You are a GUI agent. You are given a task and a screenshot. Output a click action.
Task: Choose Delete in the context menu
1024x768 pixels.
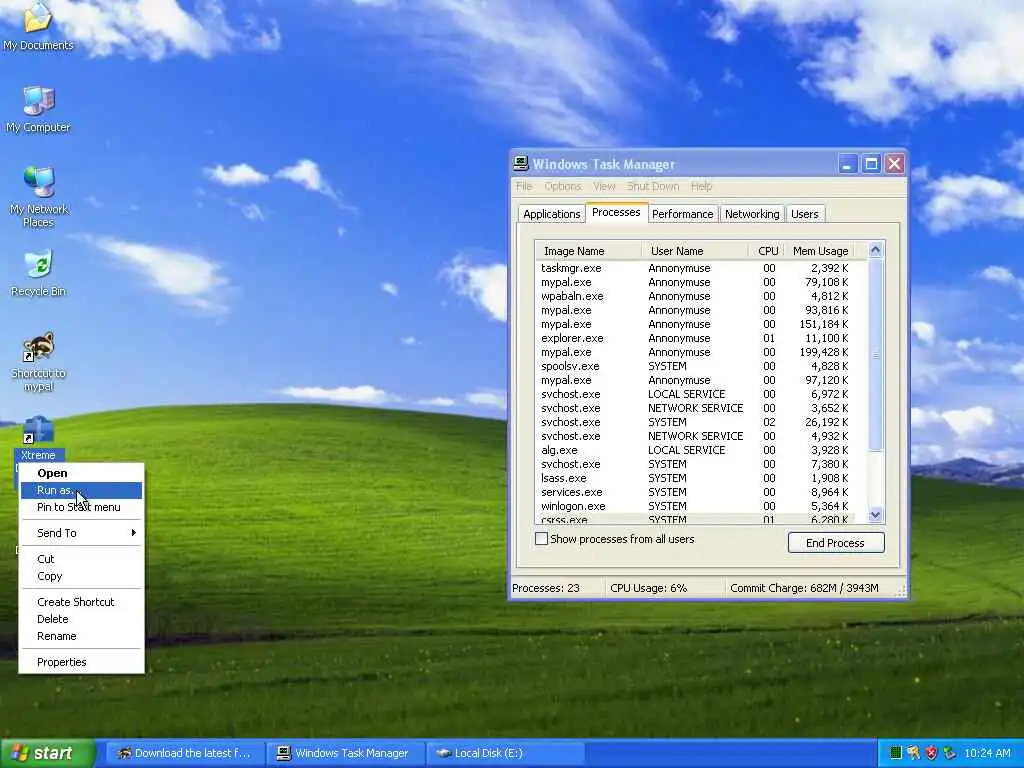coord(81,618)
